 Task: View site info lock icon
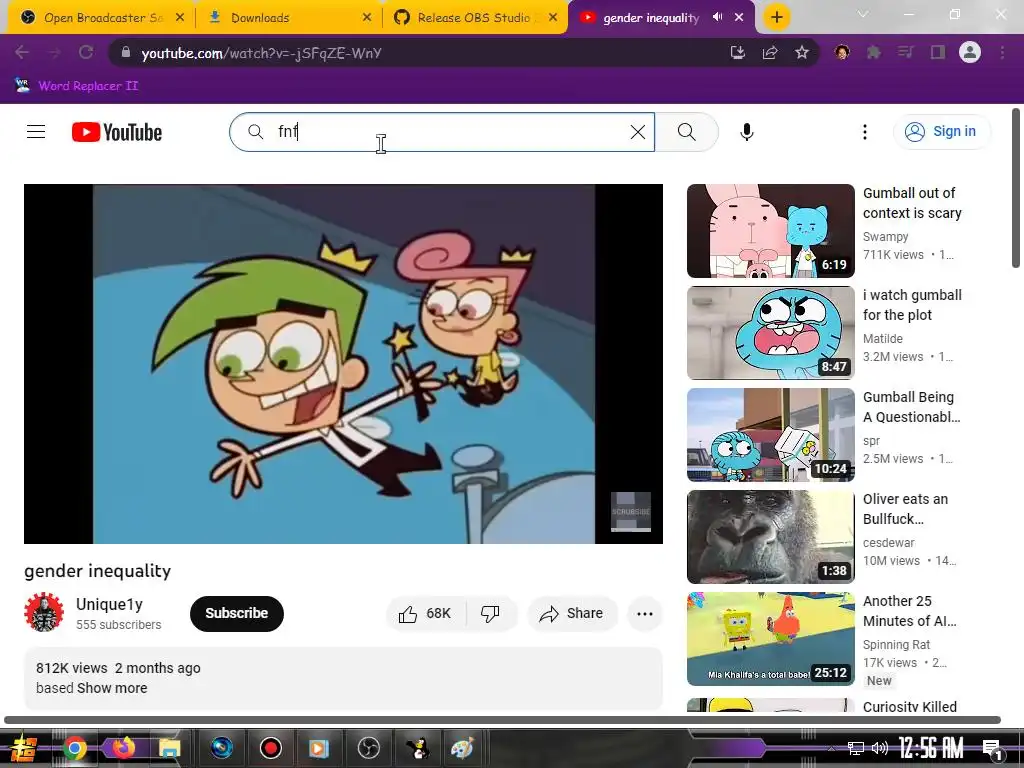pyautogui.click(x=126, y=53)
